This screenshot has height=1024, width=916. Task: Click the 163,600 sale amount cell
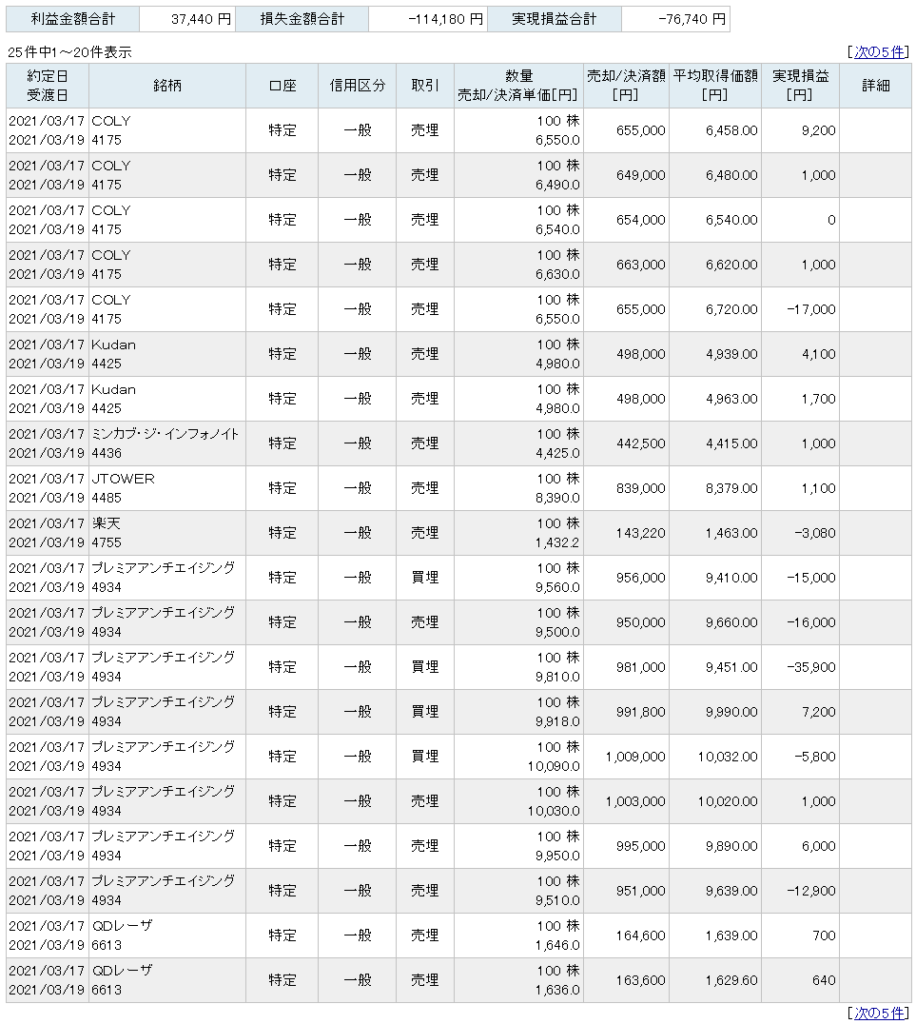[x=626, y=980]
